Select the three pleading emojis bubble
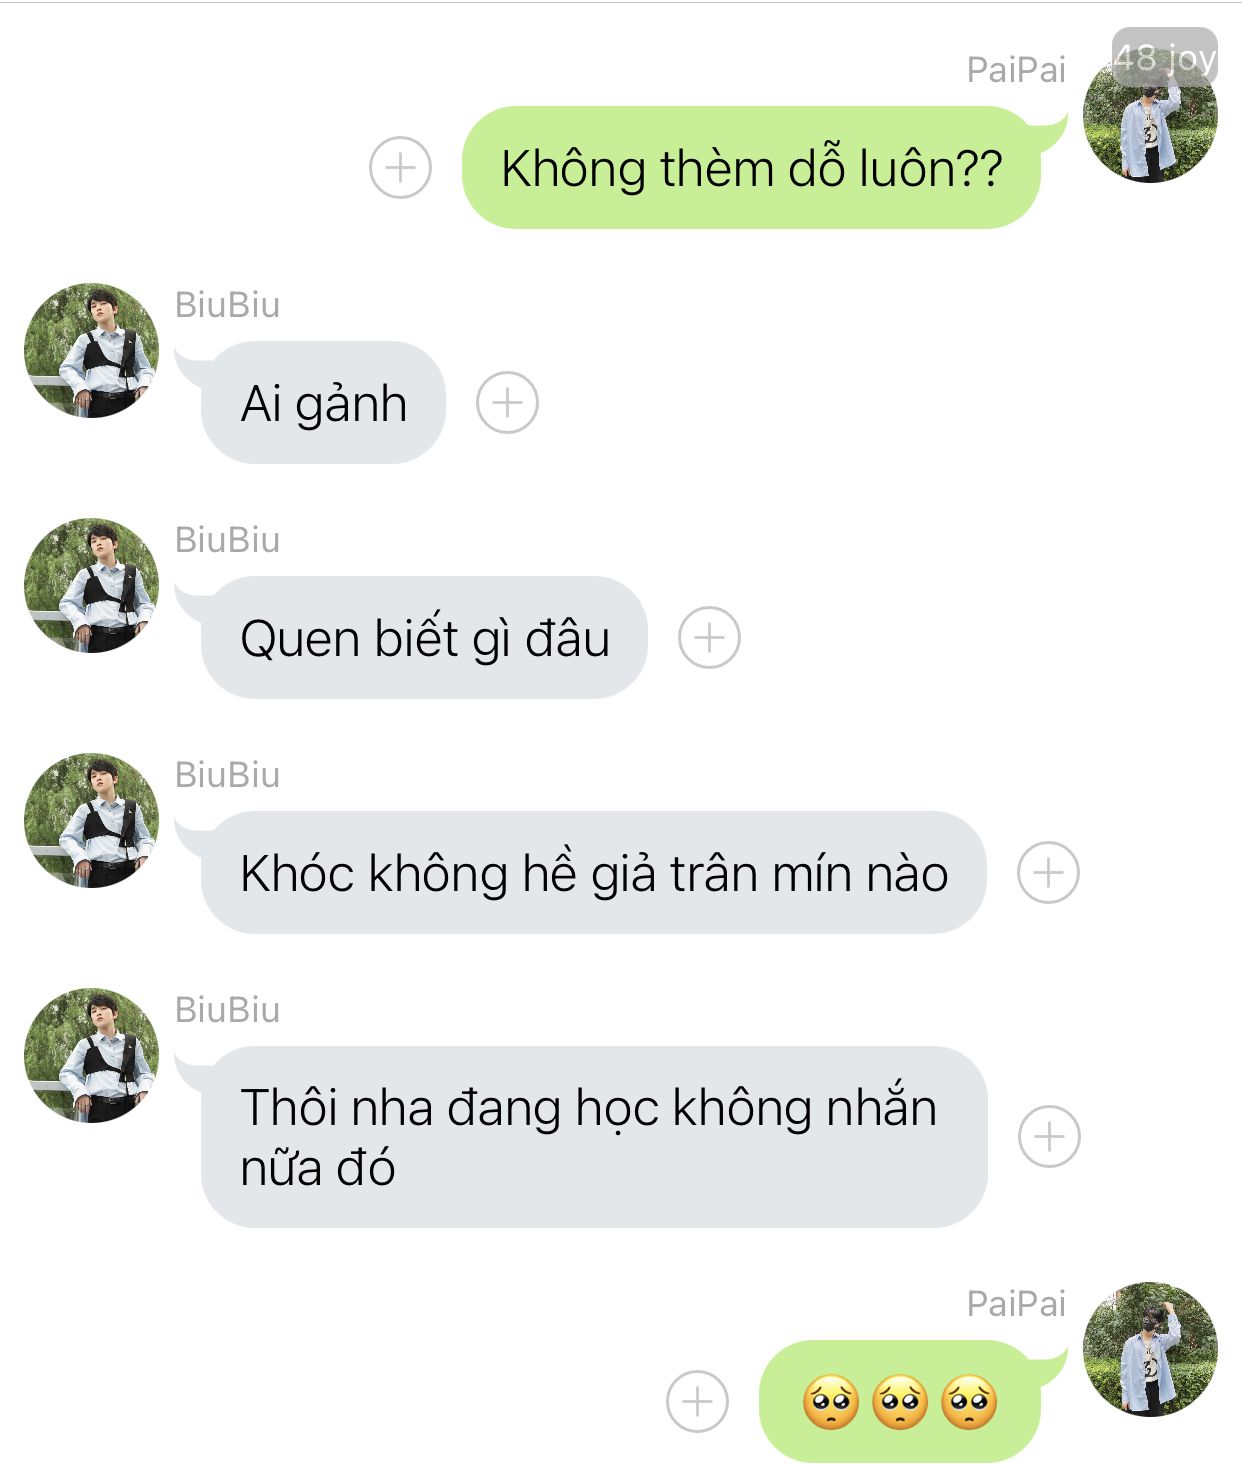Screen dimensions: 1242x1464 pos(900,1401)
